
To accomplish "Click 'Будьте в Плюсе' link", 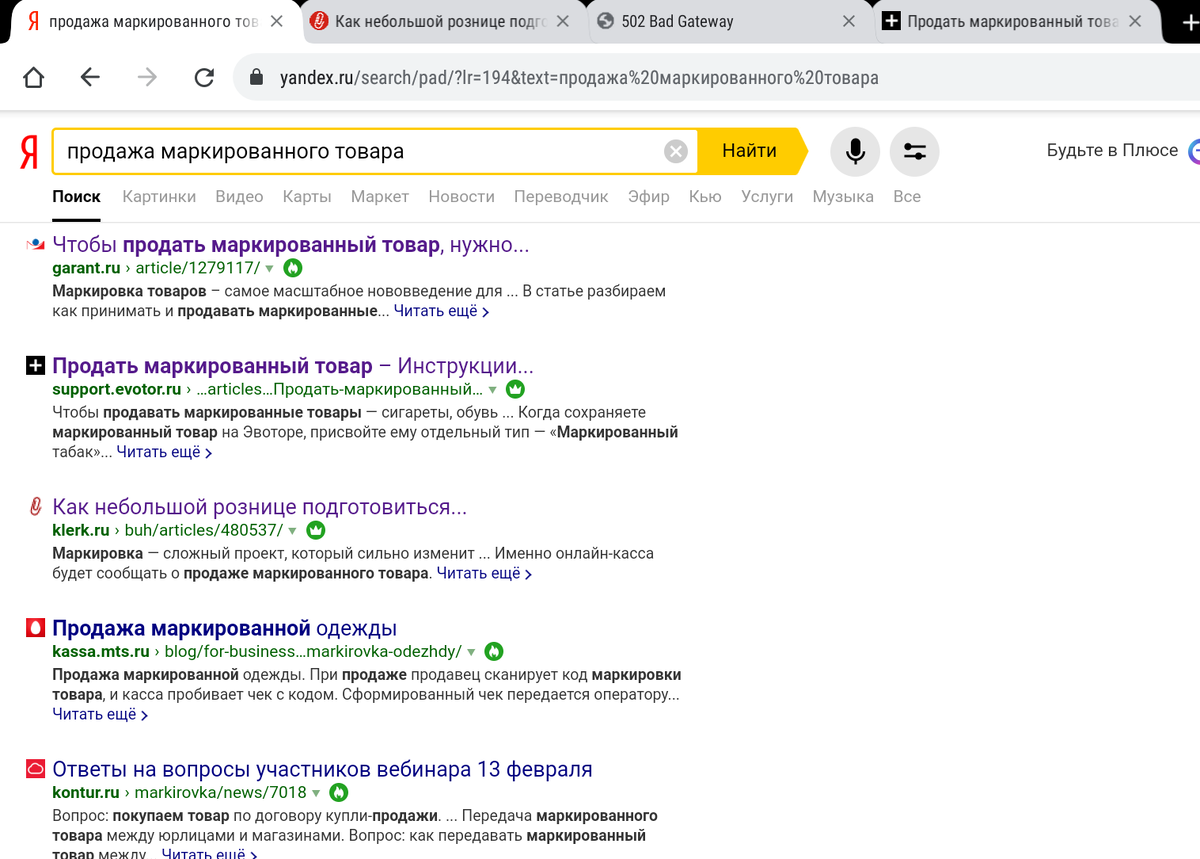I will [x=1112, y=151].
